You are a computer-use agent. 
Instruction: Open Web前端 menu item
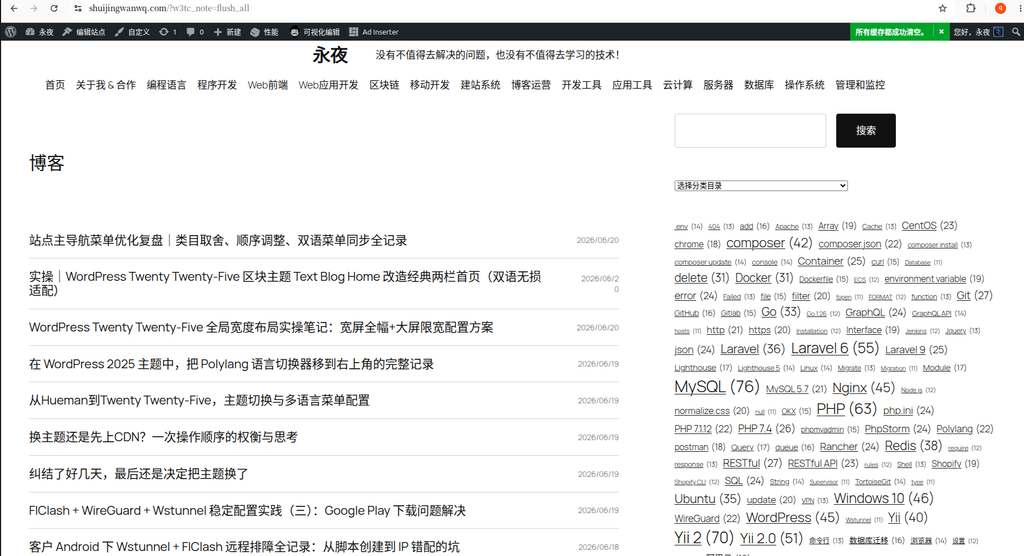pyautogui.click(x=268, y=85)
